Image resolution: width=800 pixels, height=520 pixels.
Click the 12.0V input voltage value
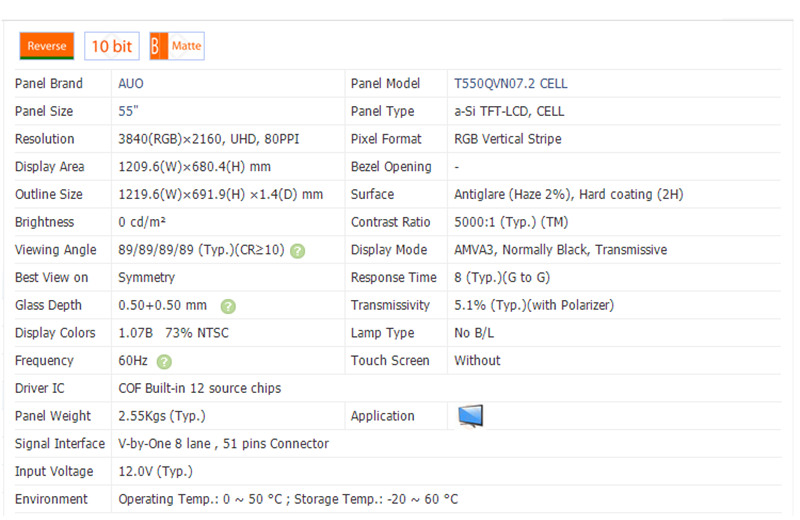pyautogui.click(x=155, y=472)
